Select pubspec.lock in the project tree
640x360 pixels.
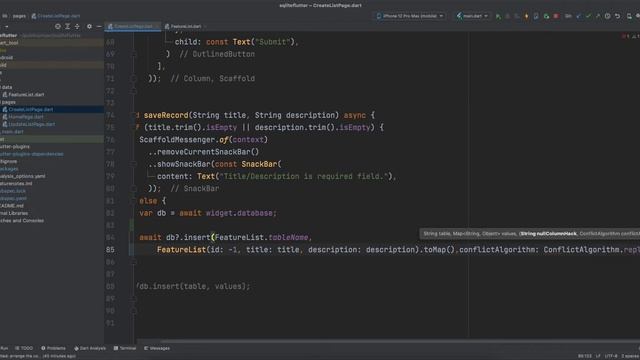[13, 191]
